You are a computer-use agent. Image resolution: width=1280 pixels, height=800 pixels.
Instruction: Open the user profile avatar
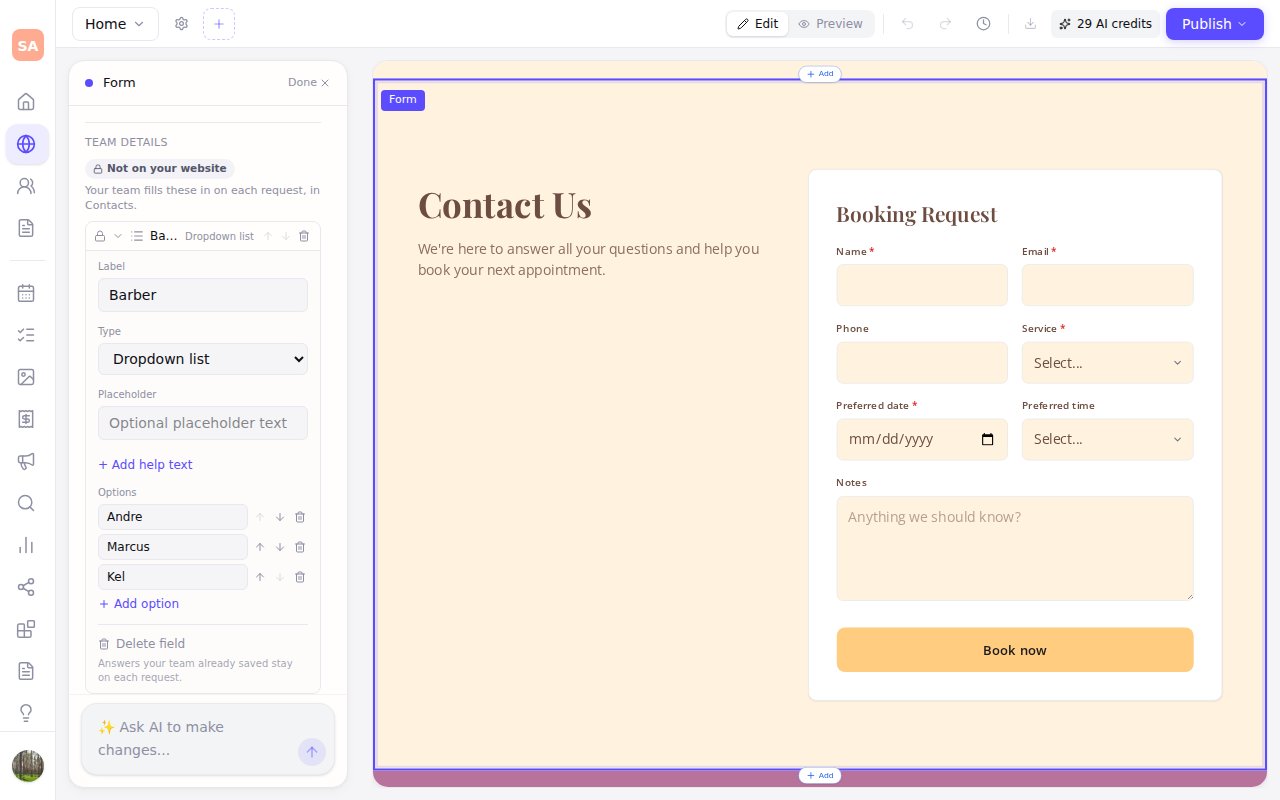click(x=28, y=766)
